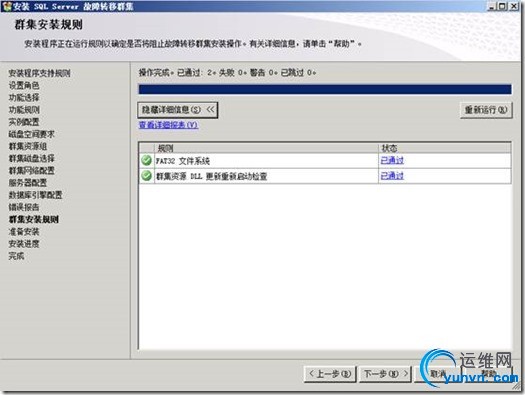Image resolution: width=525 pixels, height=395 pixels.
Task: Select 错误报告 step in sidebar
Action: coord(24,207)
